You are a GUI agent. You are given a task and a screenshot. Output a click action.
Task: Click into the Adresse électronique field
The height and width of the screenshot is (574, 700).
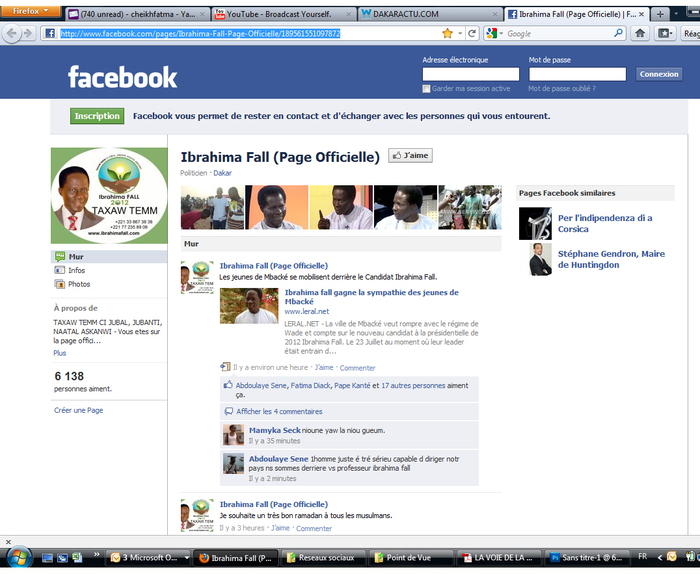[471, 74]
